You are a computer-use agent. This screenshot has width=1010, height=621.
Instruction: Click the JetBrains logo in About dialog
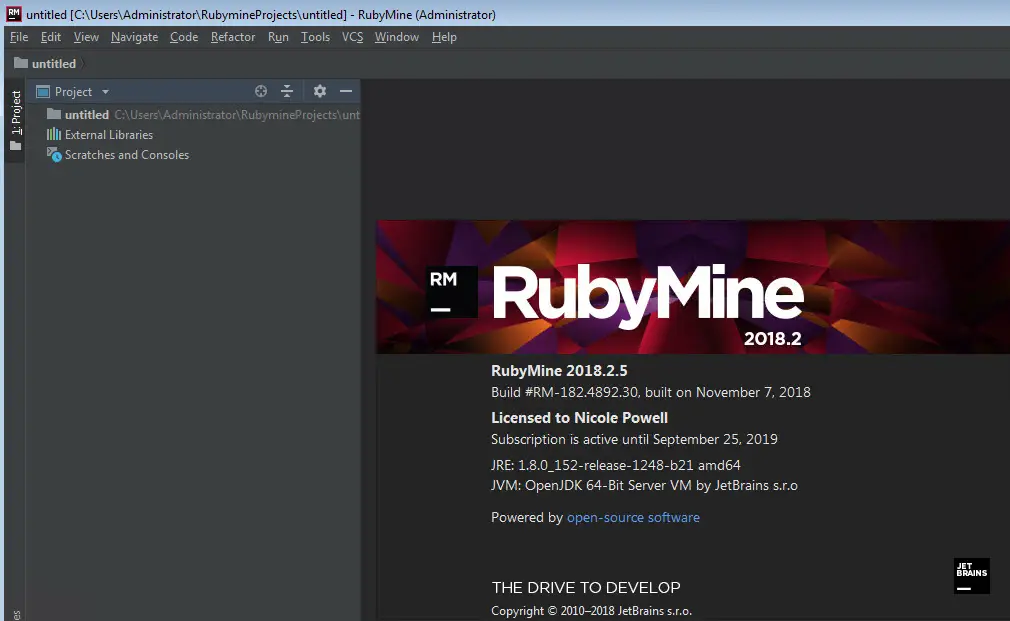(x=971, y=576)
